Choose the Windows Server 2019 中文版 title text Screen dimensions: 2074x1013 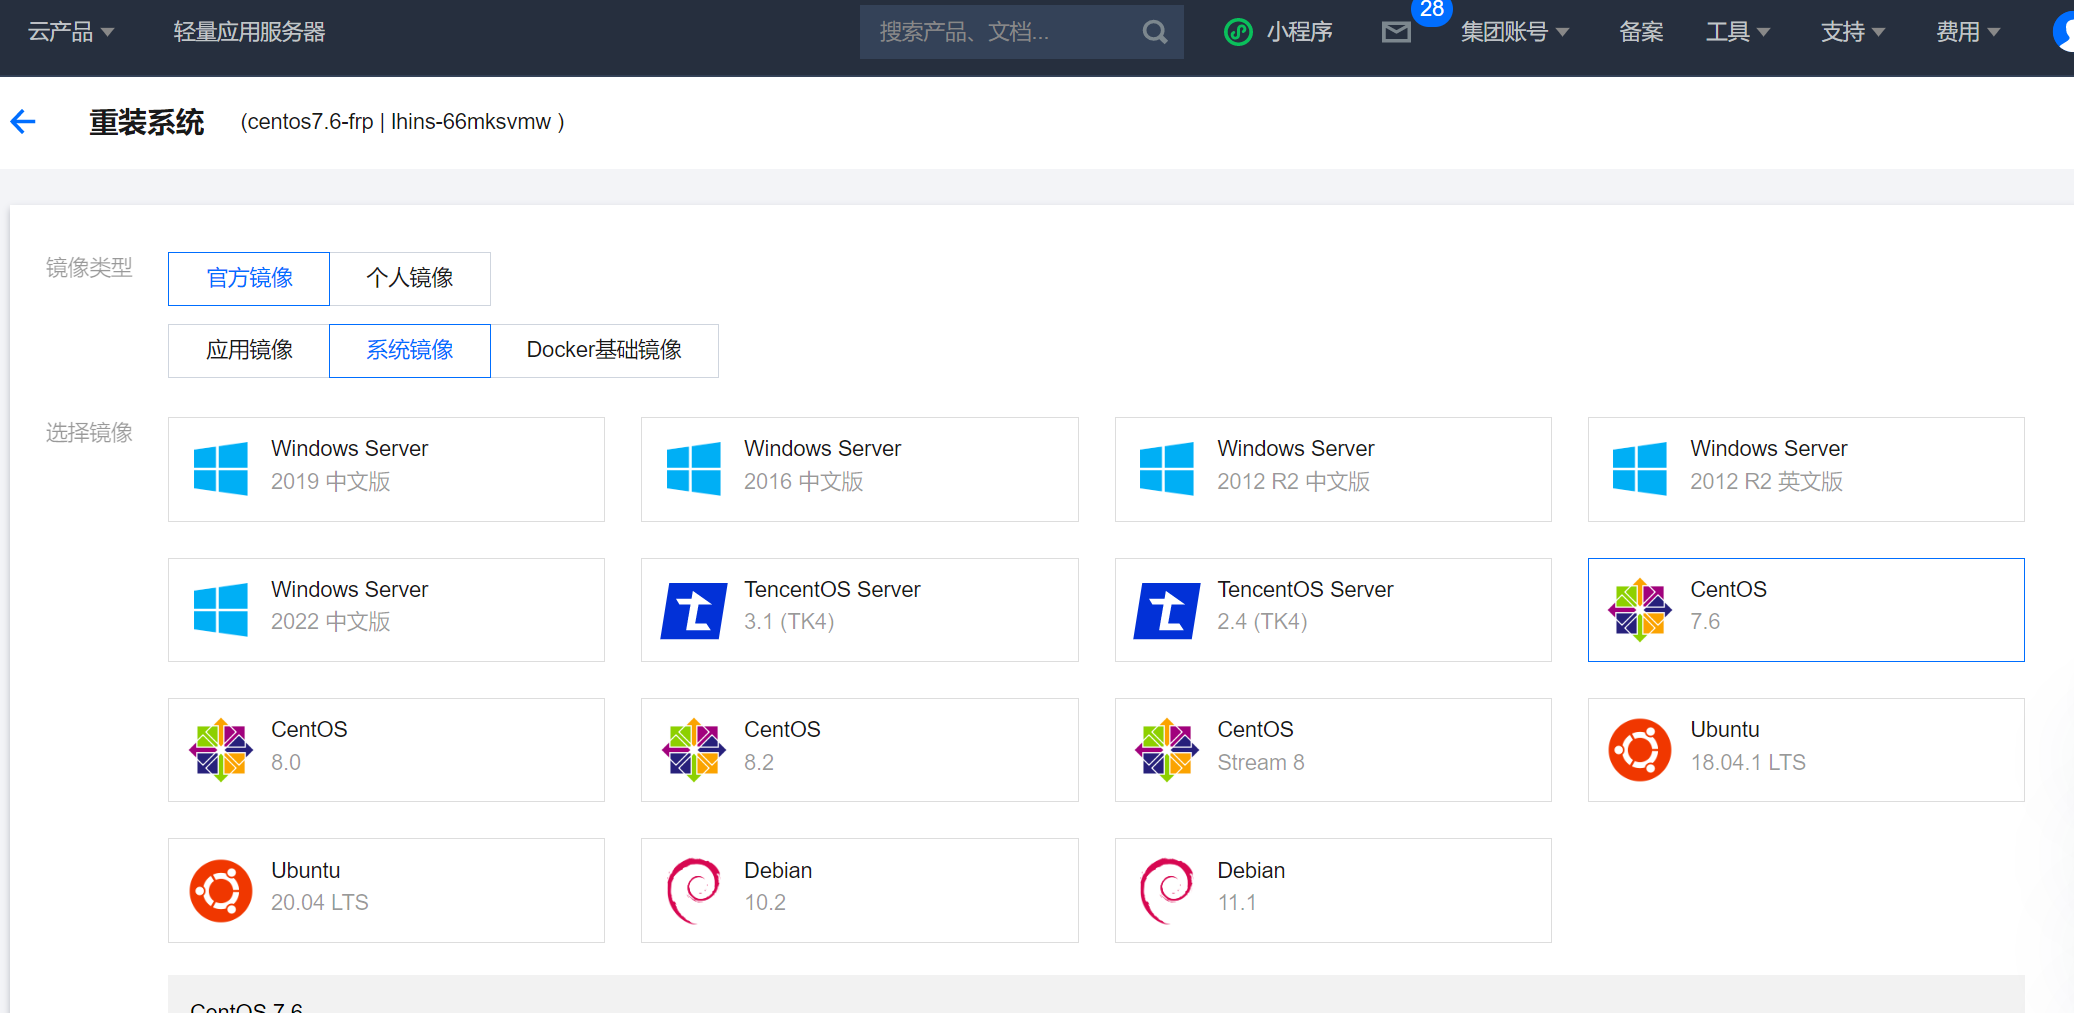[x=349, y=448]
